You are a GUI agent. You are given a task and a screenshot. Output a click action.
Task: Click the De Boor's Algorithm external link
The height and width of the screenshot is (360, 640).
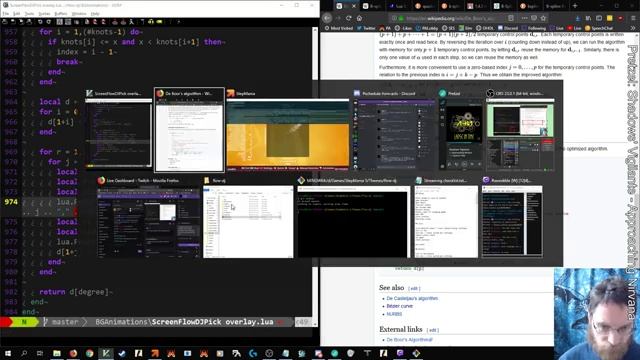tap(409, 340)
